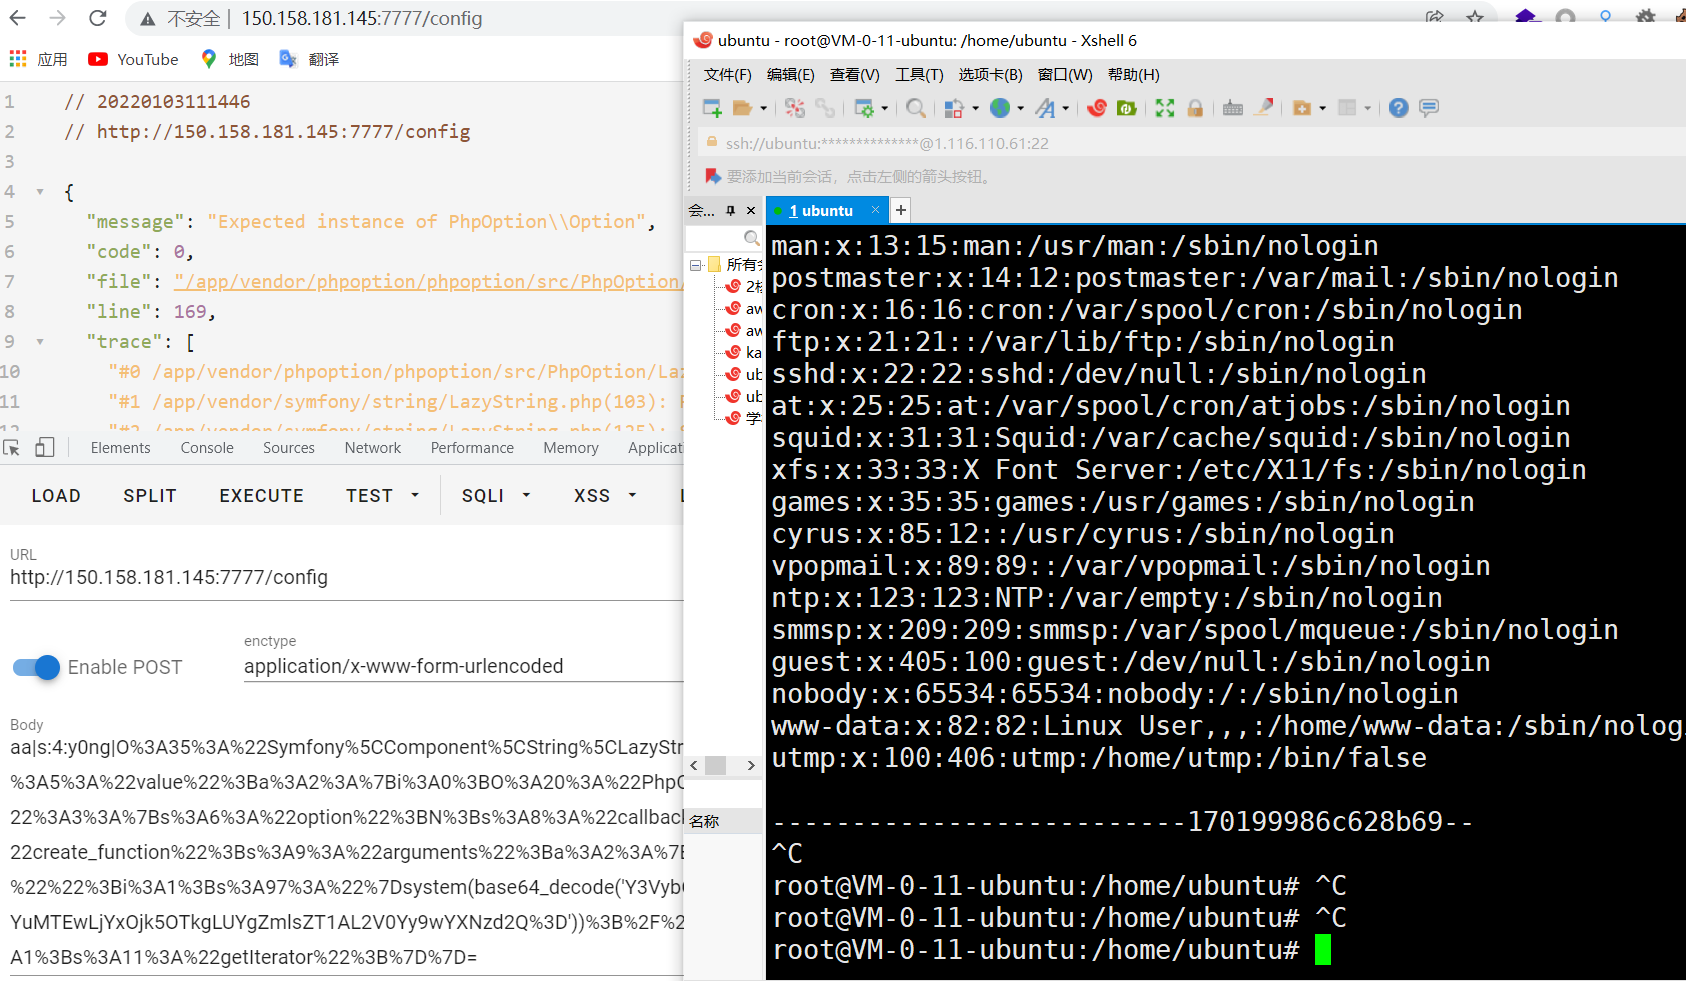Click the red flag add-session icon
Image resolution: width=1686 pixels, height=981 pixels.
pyautogui.click(x=713, y=176)
